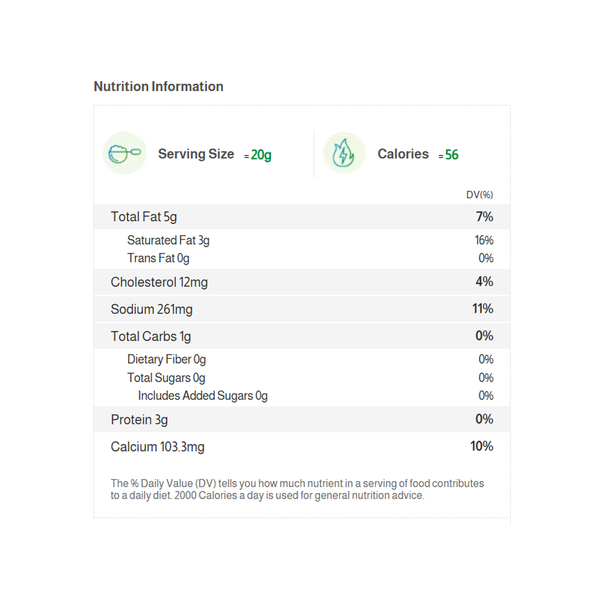Screen dimensions: 600x600
Task: Click the 56 calories value
Action: (x=451, y=155)
